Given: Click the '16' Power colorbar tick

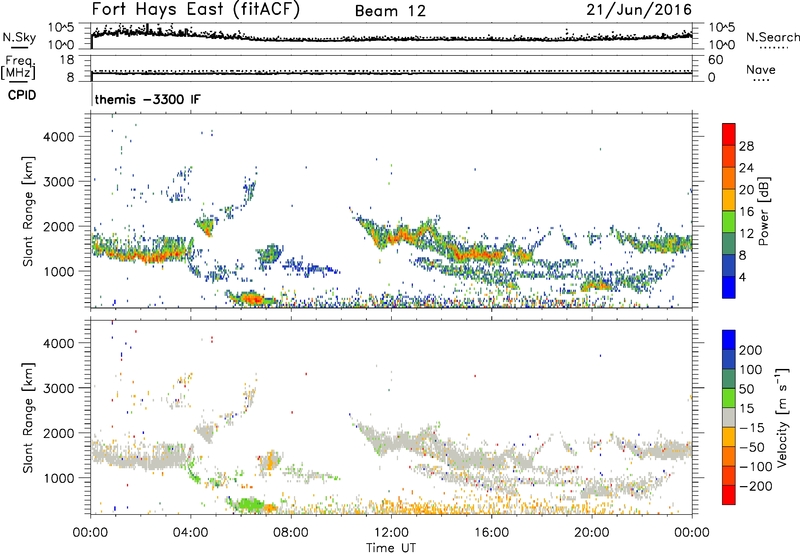Looking at the screenshot, I should tap(746, 212).
